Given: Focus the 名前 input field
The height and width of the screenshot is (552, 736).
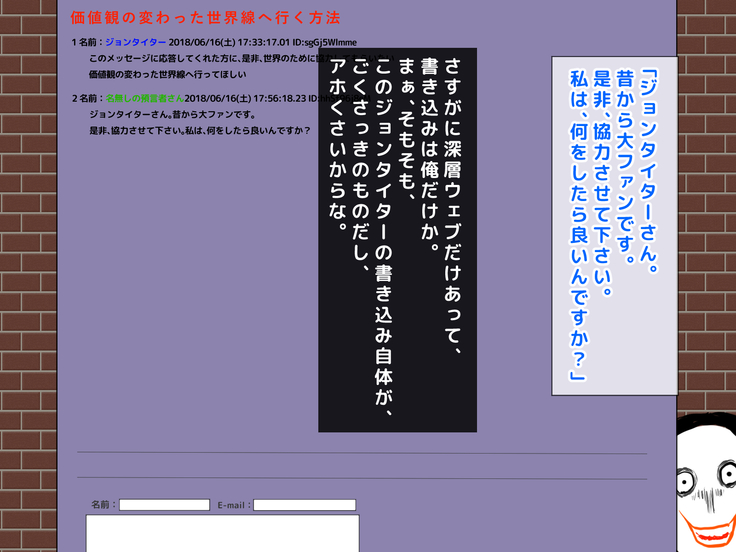Looking at the screenshot, I should (164, 505).
